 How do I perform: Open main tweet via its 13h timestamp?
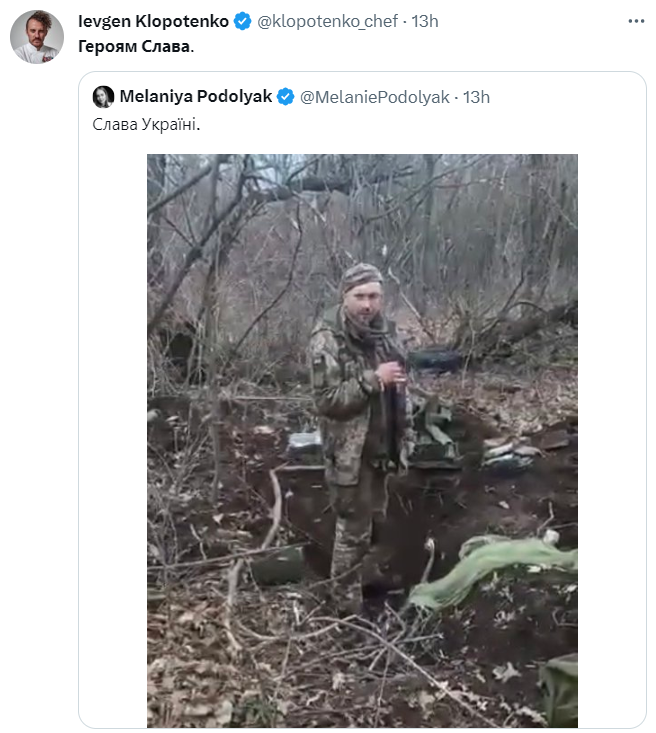click(425, 21)
